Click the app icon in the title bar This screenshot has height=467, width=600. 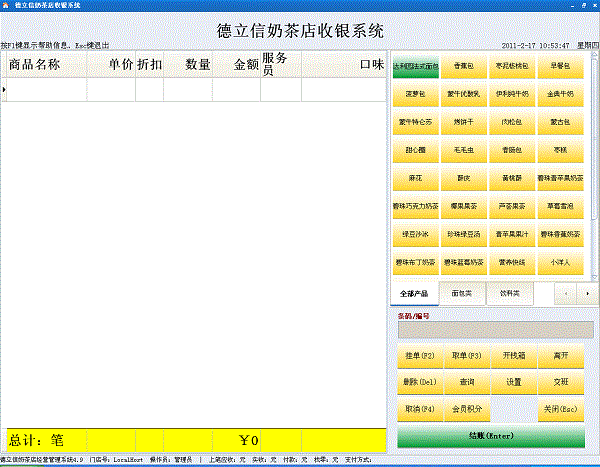pos(5,5)
